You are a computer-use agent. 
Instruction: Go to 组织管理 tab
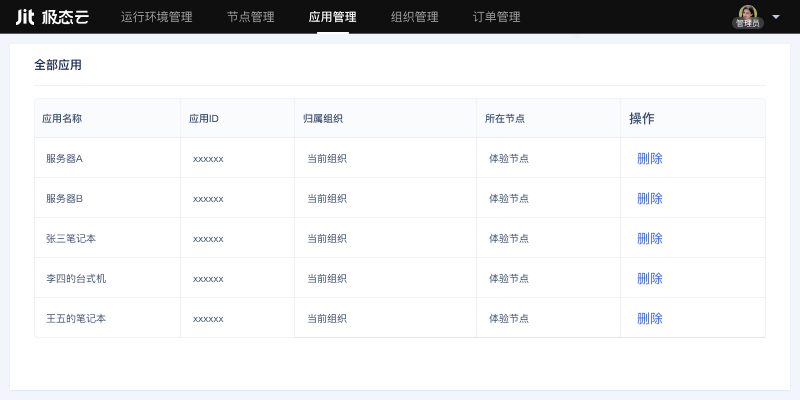click(415, 17)
